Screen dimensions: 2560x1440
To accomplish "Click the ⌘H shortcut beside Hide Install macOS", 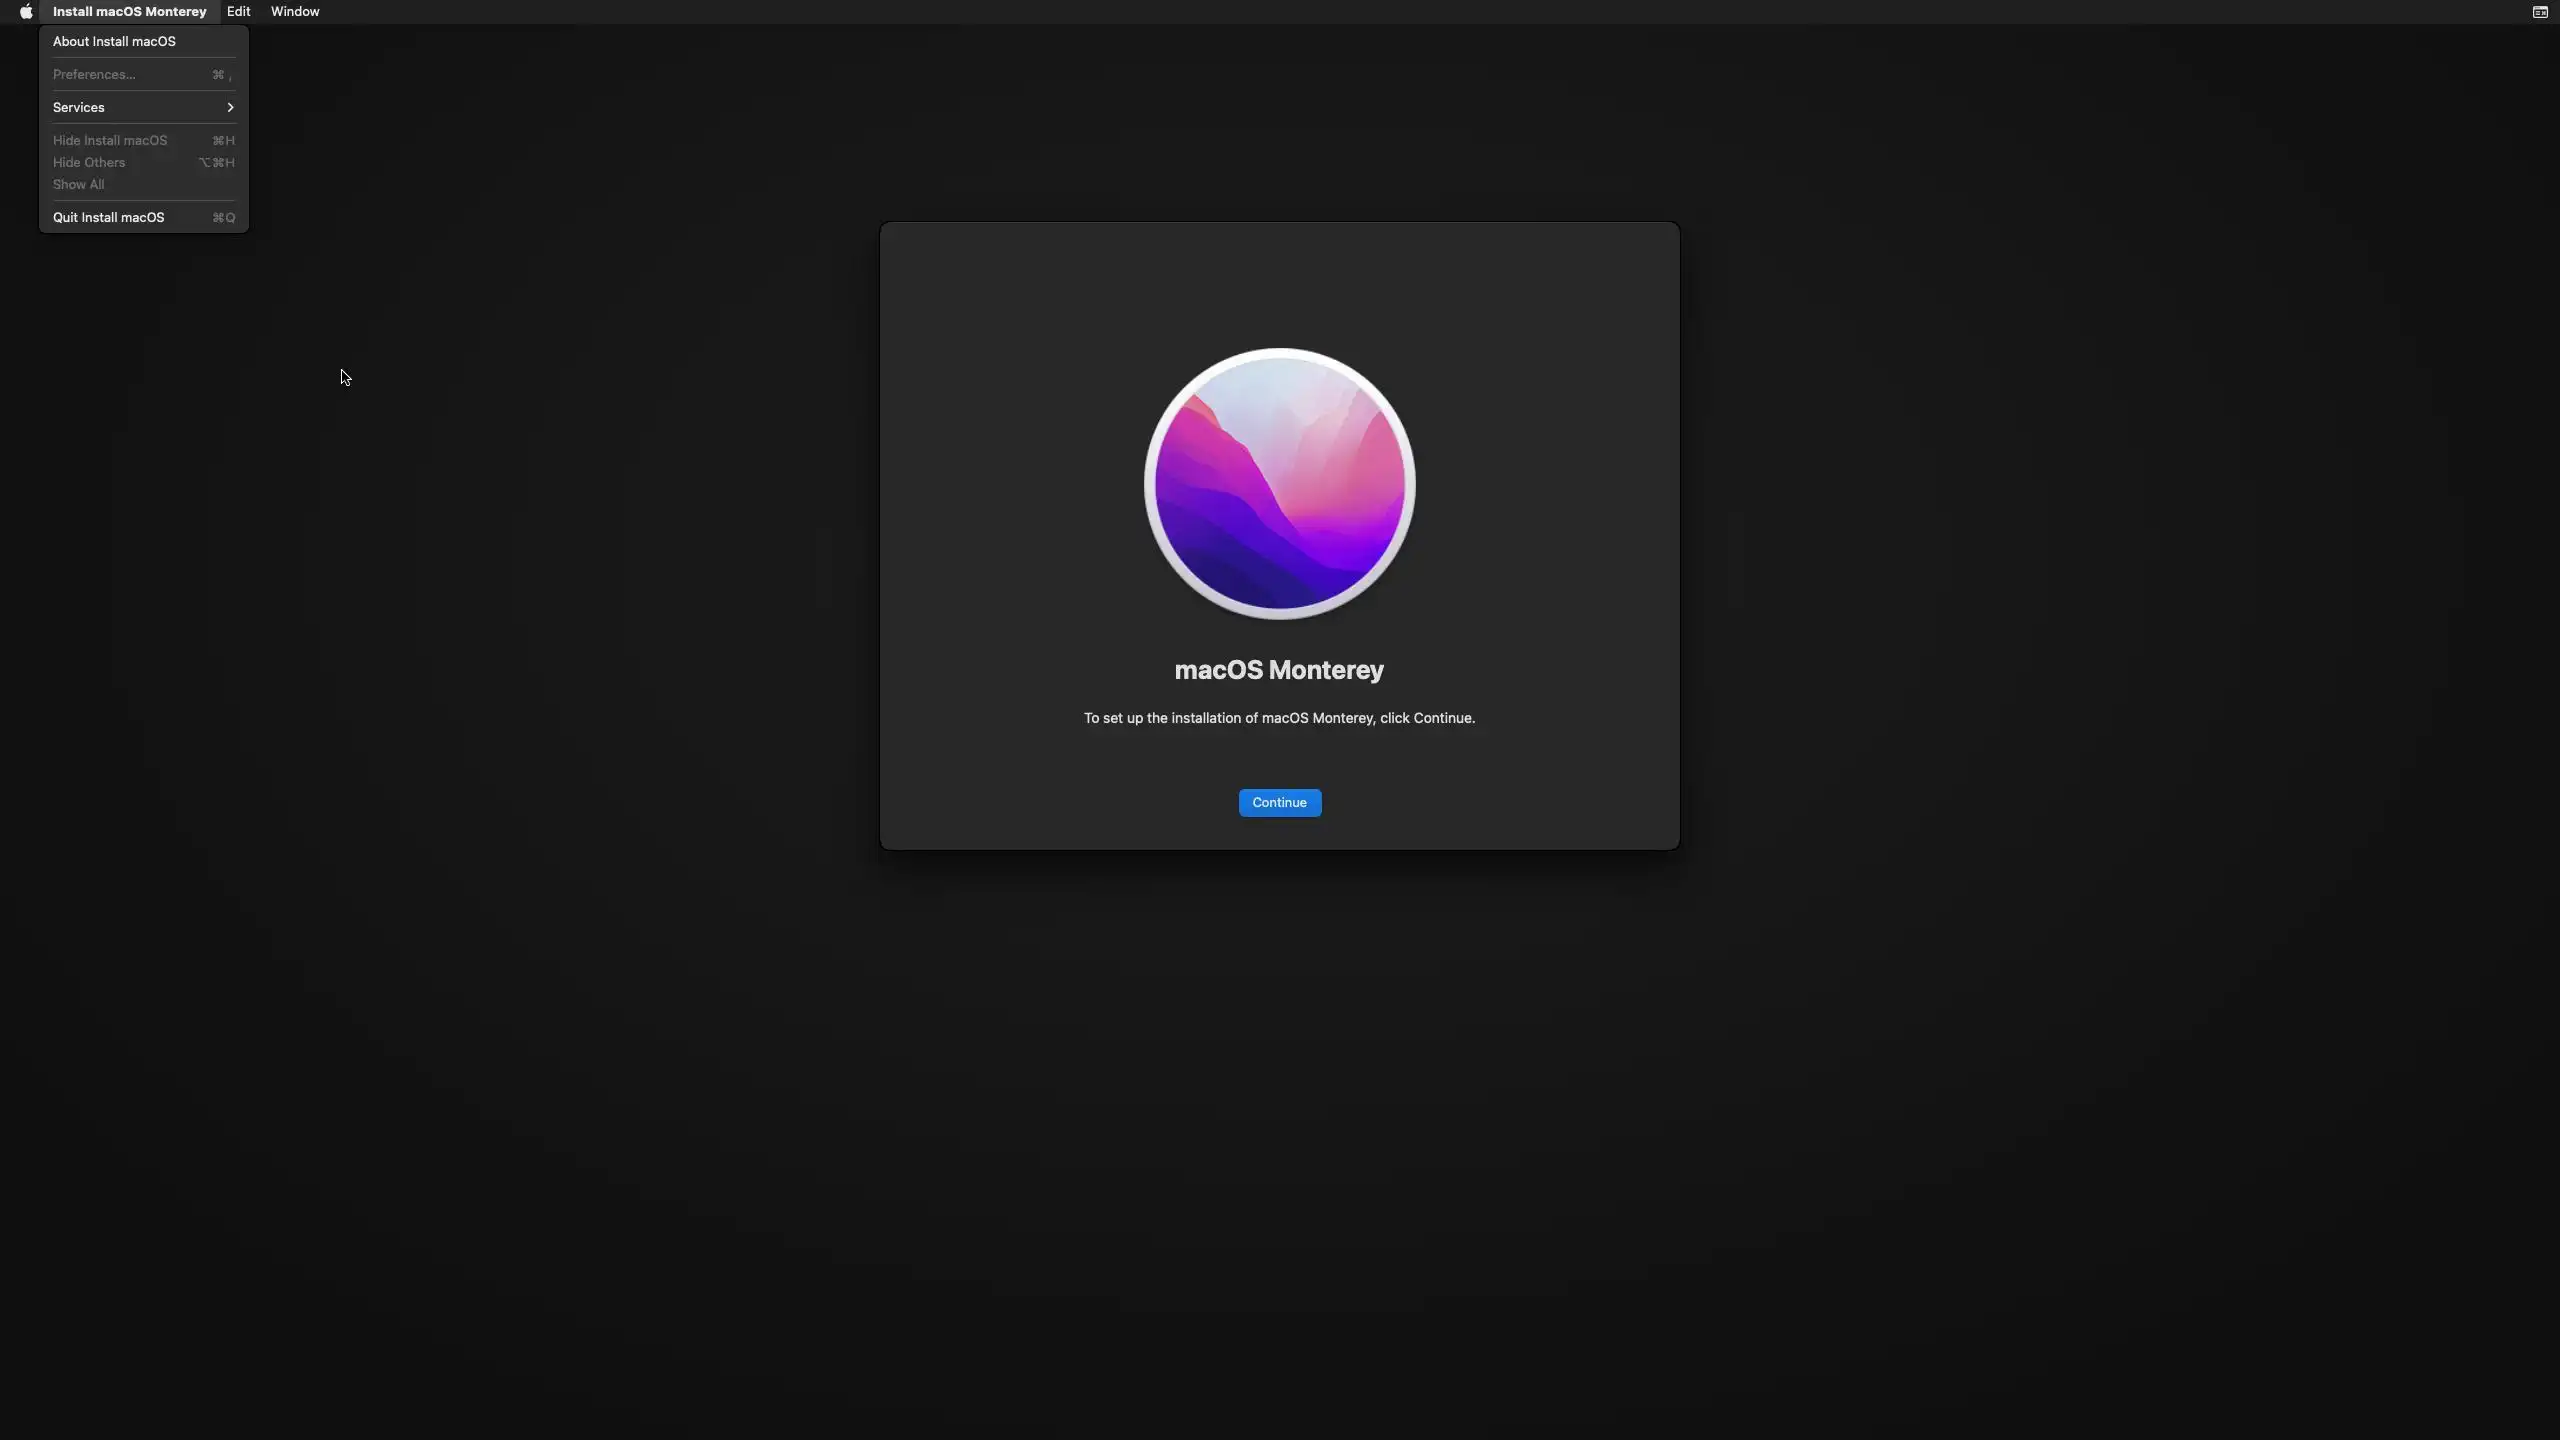I will [x=224, y=140].
